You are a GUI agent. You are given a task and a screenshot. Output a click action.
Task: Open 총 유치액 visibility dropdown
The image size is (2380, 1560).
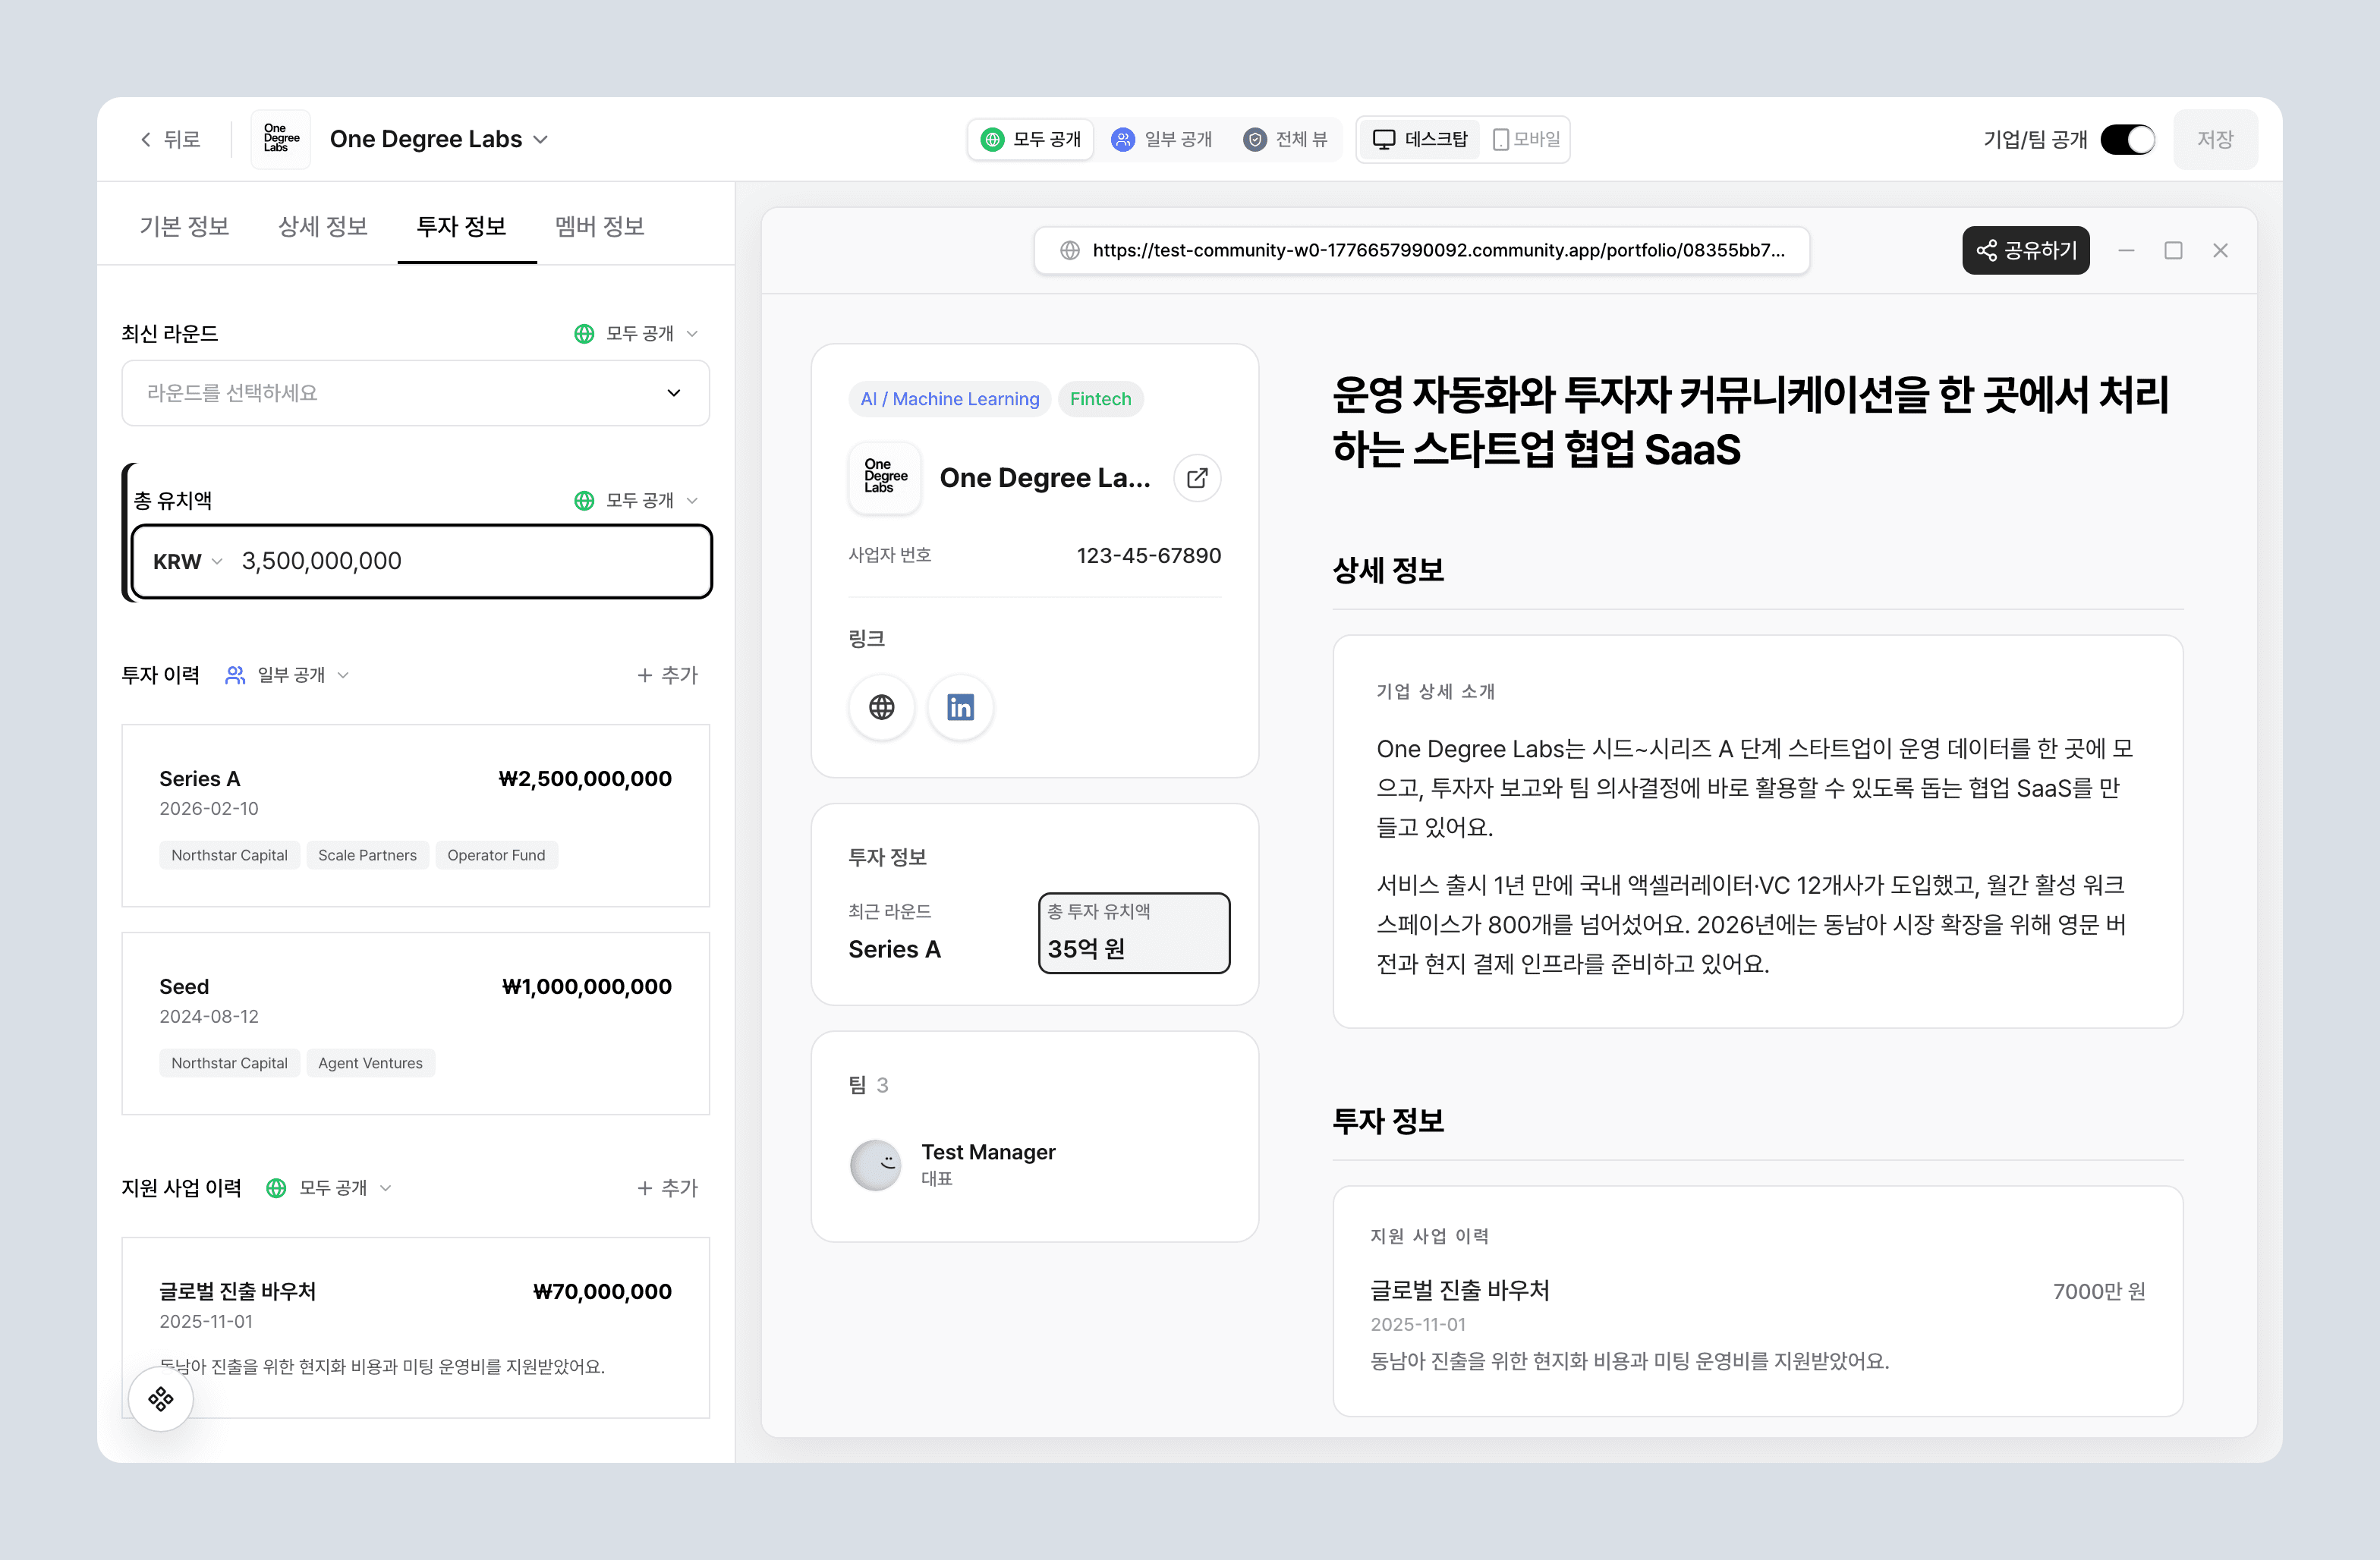[x=636, y=500]
